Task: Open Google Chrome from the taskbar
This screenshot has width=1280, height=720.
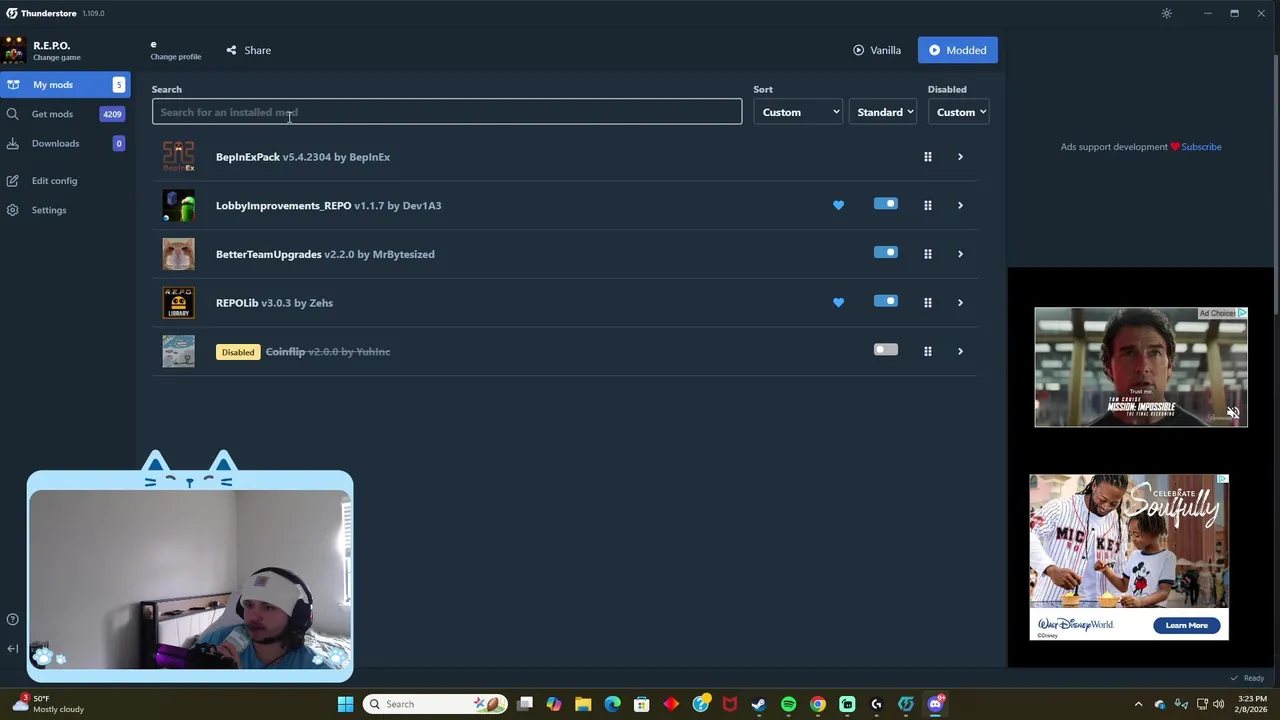Action: [818, 704]
